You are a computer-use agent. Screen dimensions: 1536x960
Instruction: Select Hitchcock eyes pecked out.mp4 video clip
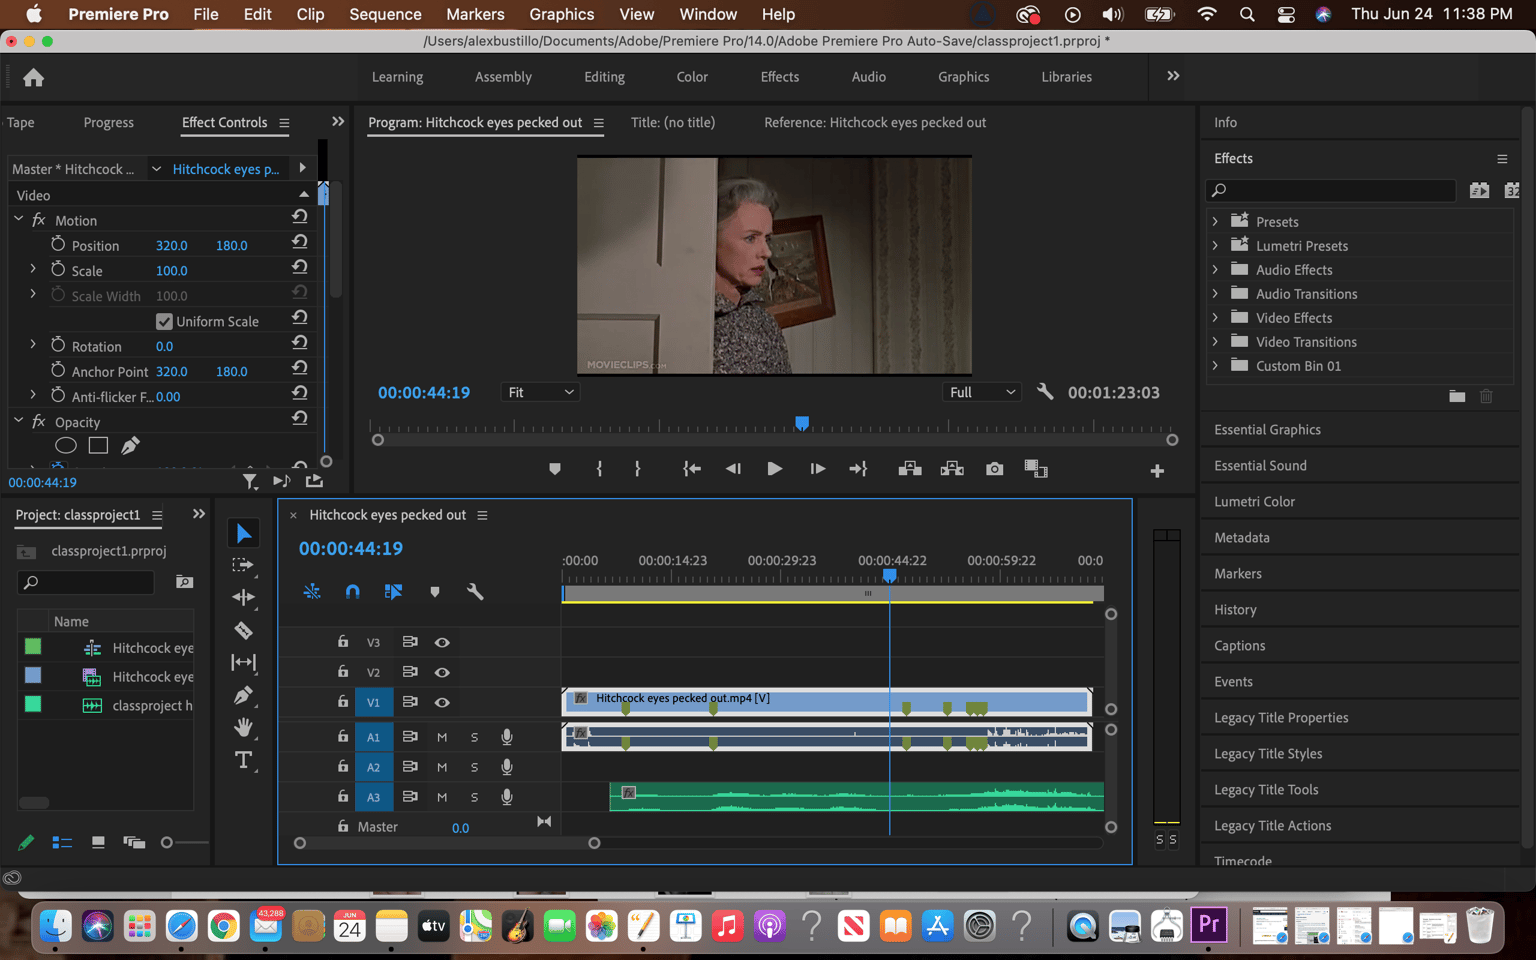827,702
